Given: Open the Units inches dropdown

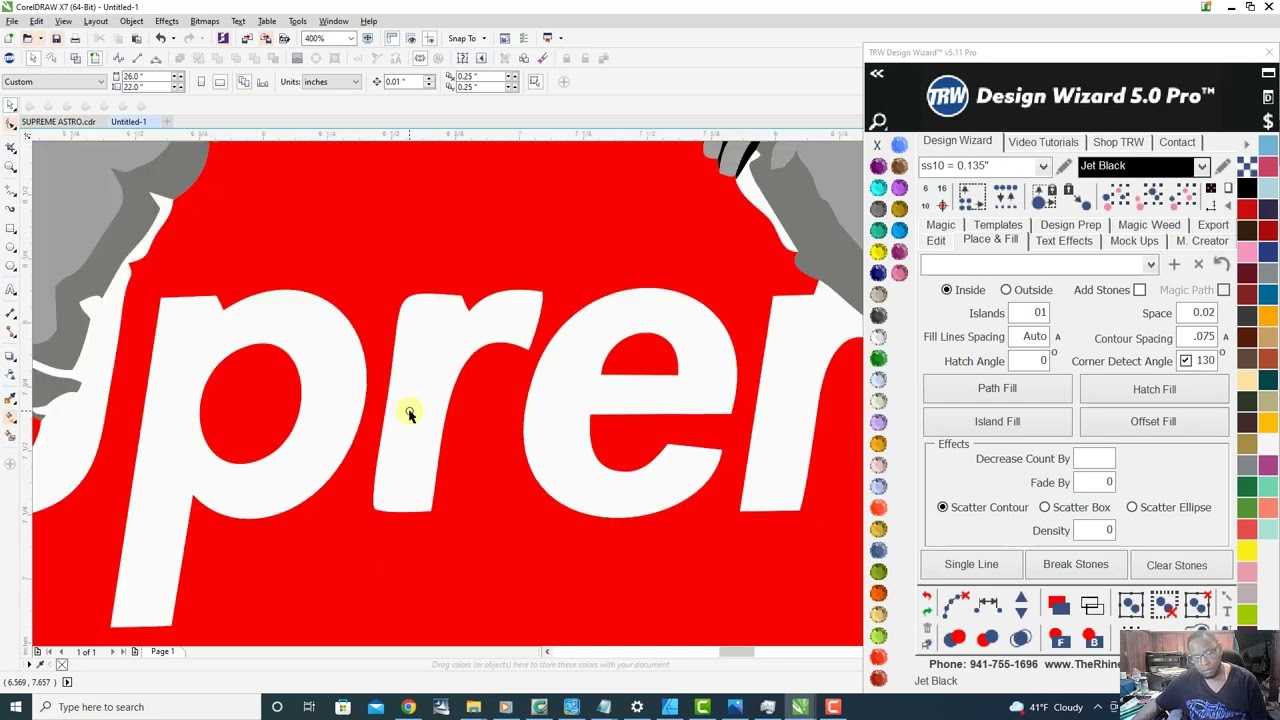Looking at the screenshot, I should tap(355, 81).
